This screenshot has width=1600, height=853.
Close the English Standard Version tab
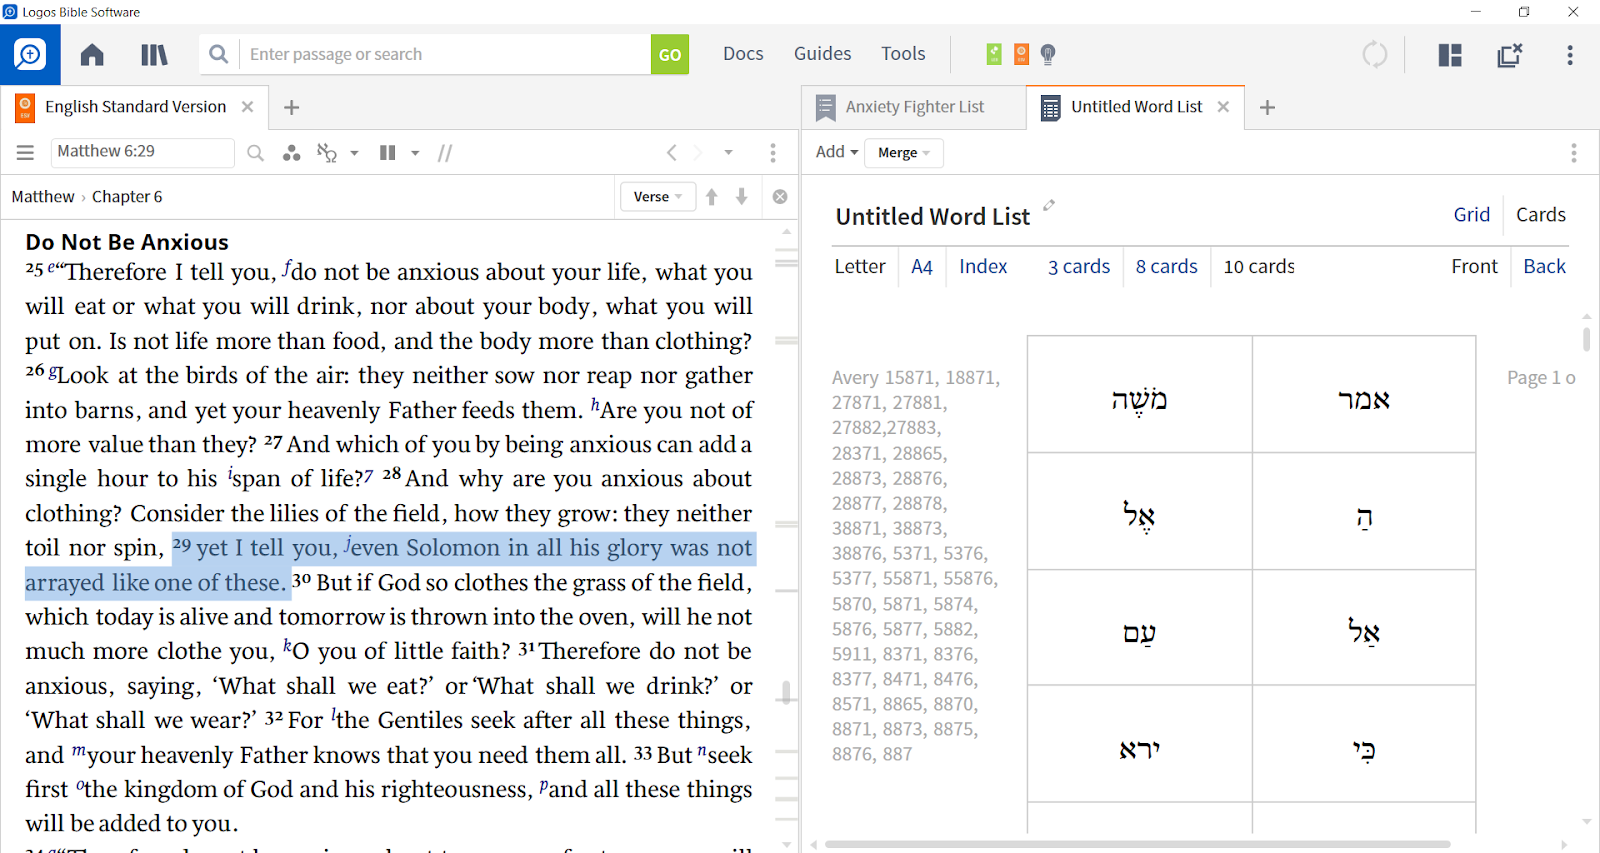tap(248, 107)
